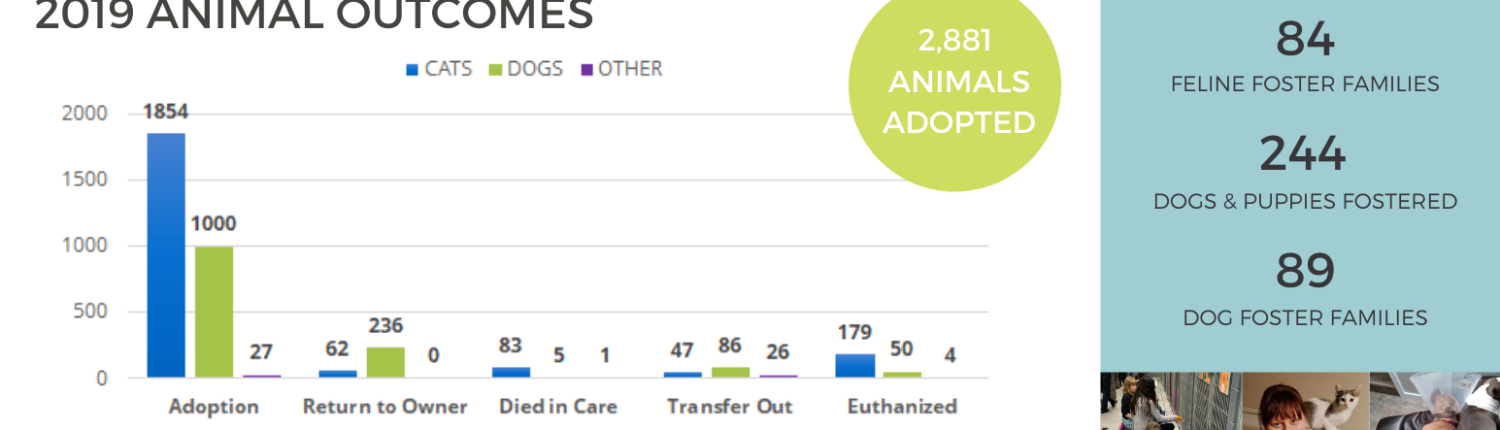Select the green Adoption dogs bar
Viewport: 1500px width, 430px height.
(214, 312)
